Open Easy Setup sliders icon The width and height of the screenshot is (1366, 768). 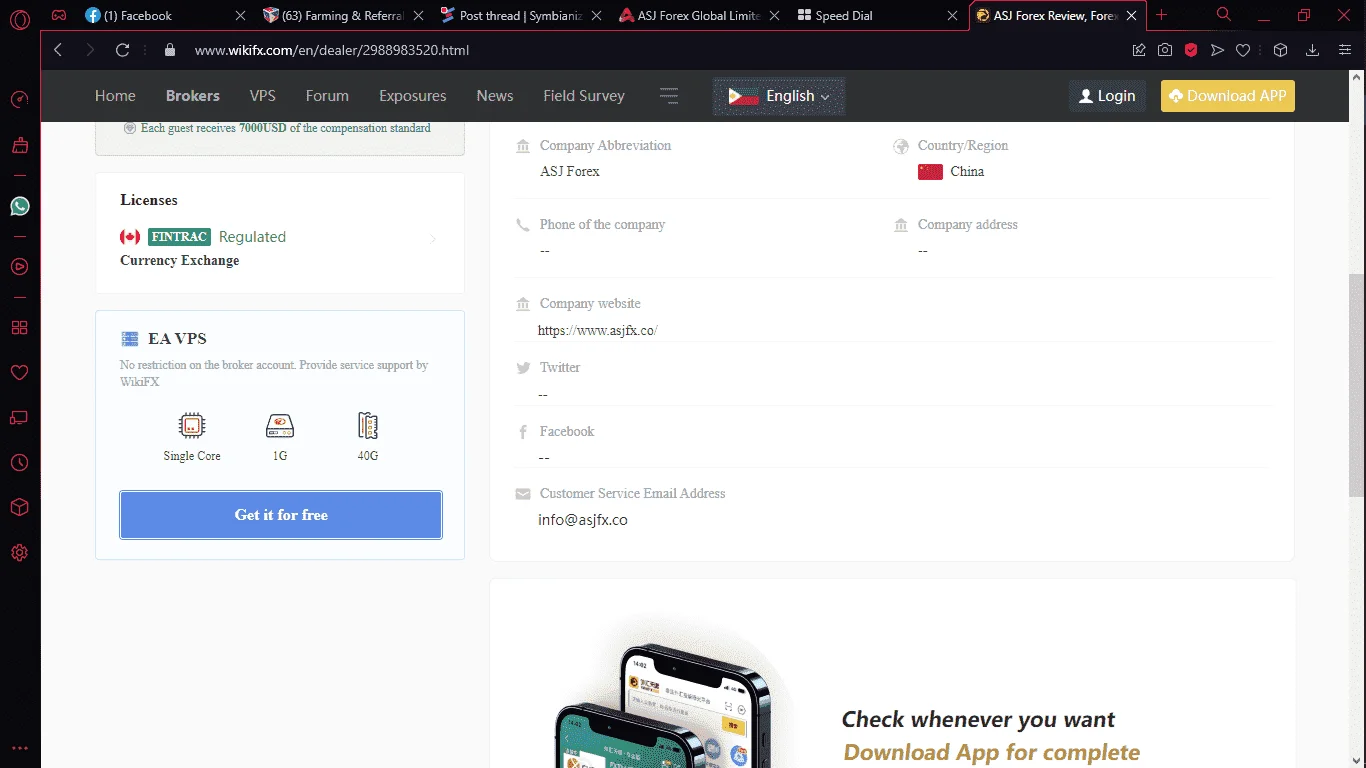(1345, 50)
